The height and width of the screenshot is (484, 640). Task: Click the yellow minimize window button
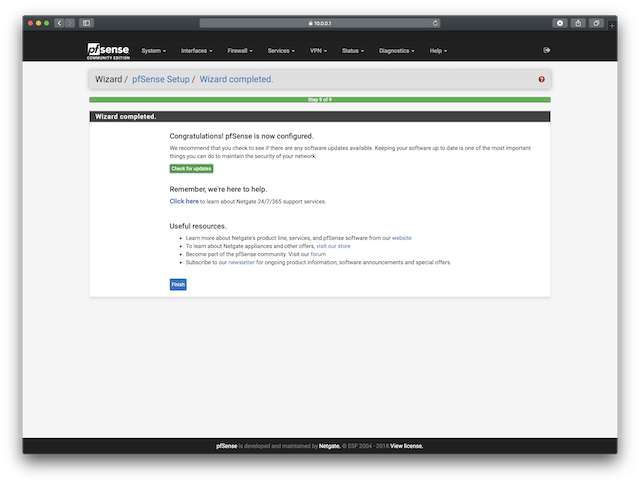pos(38,23)
